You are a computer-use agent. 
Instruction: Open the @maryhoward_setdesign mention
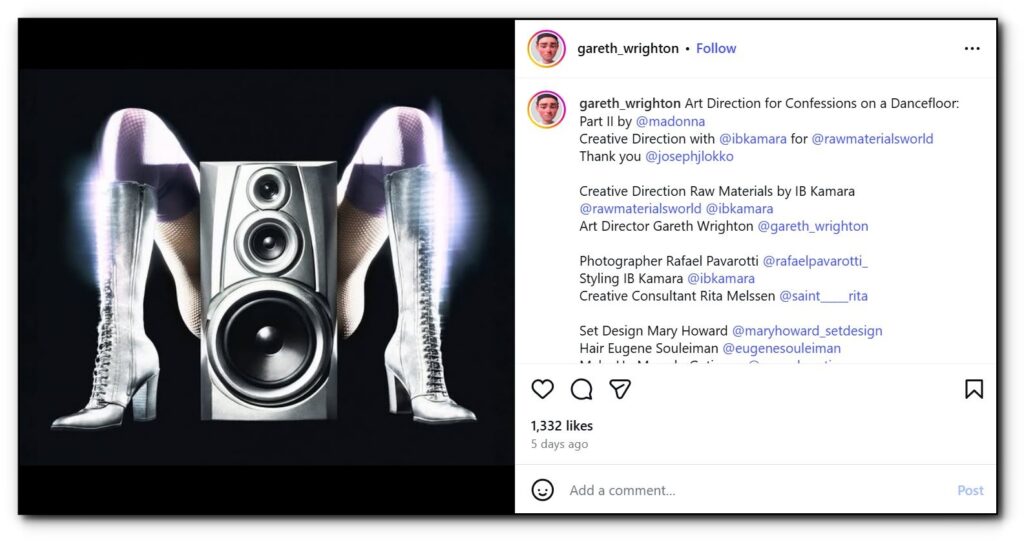[807, 331]
